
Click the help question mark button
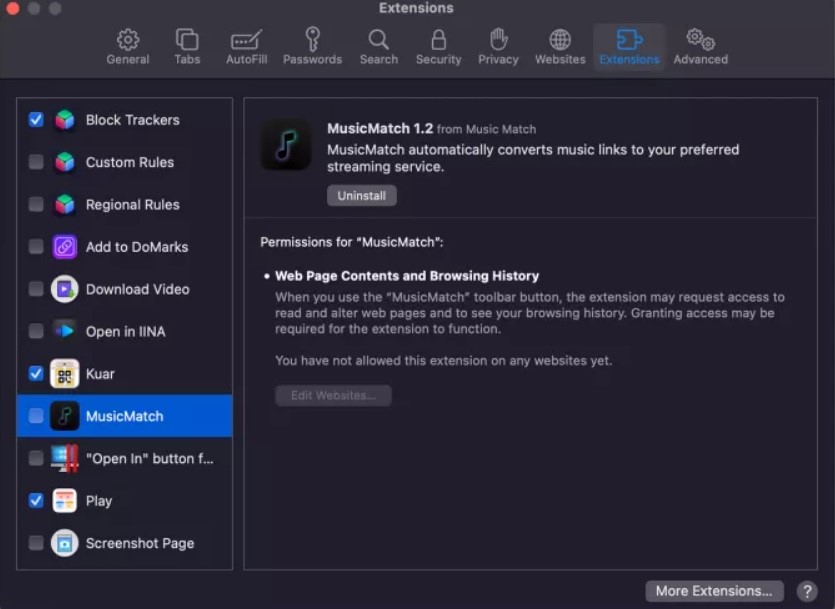point(807,591)
